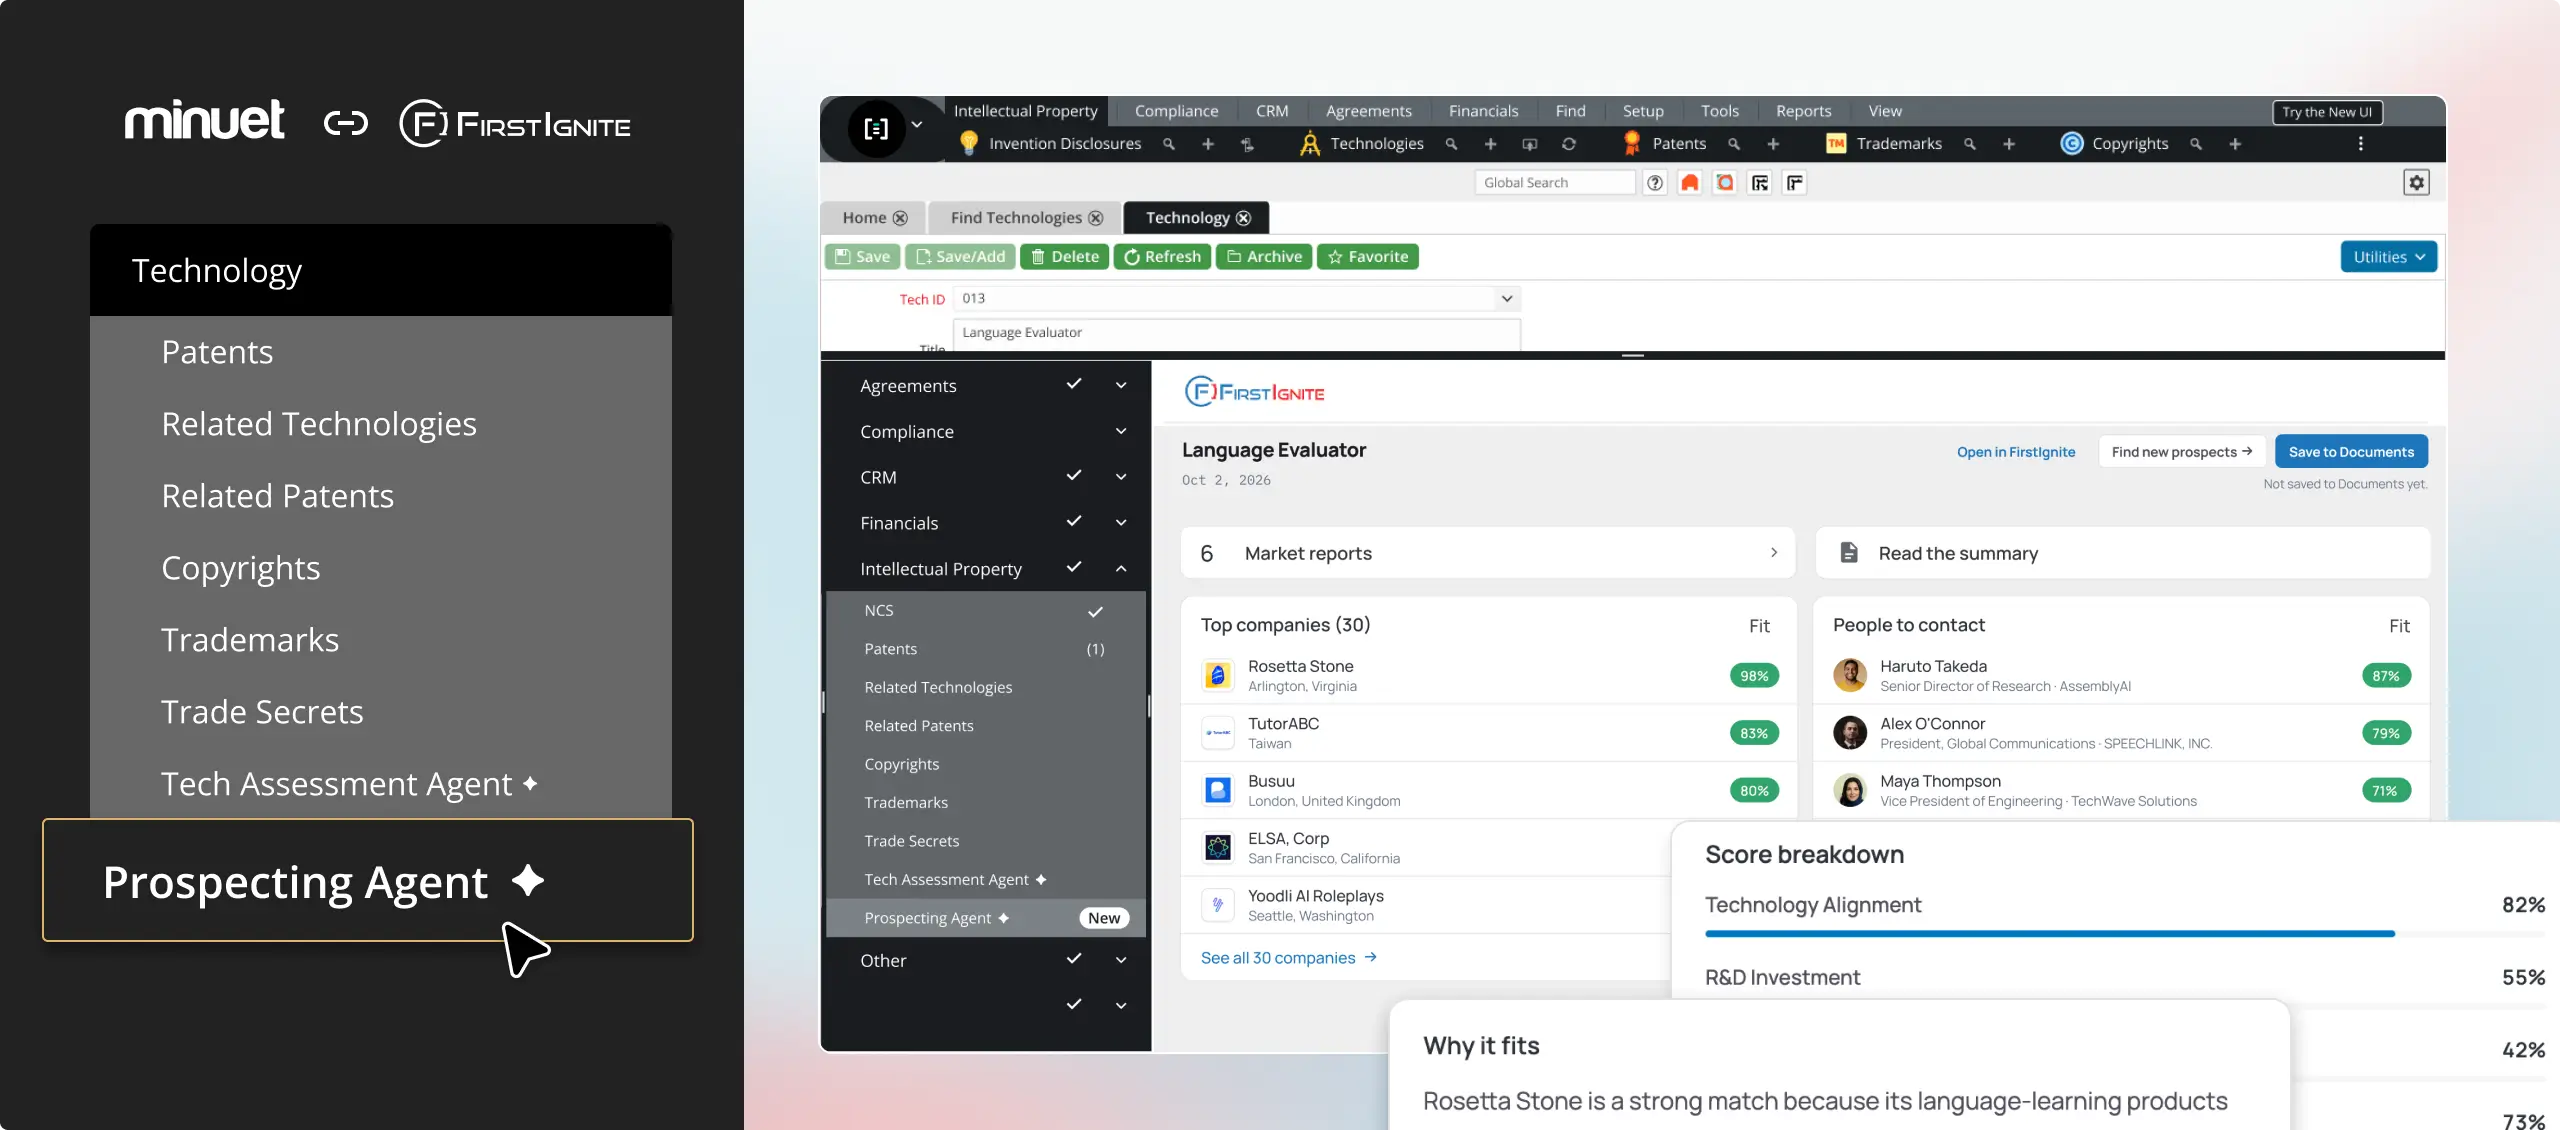Click the refresh icon after Technologies

[x=1569, y=144]
